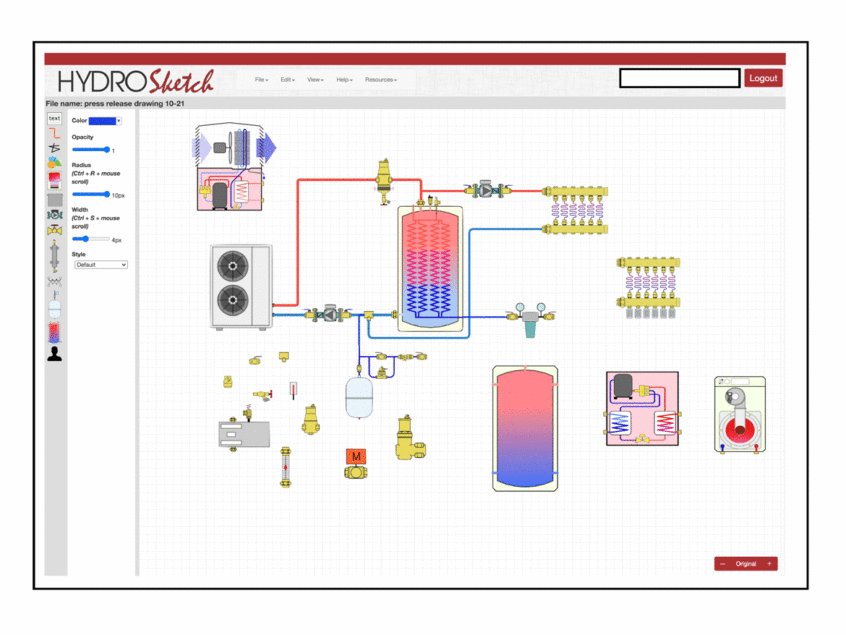Click the black user silhouette icon
The image size is (846, 635).
[54, 353]
